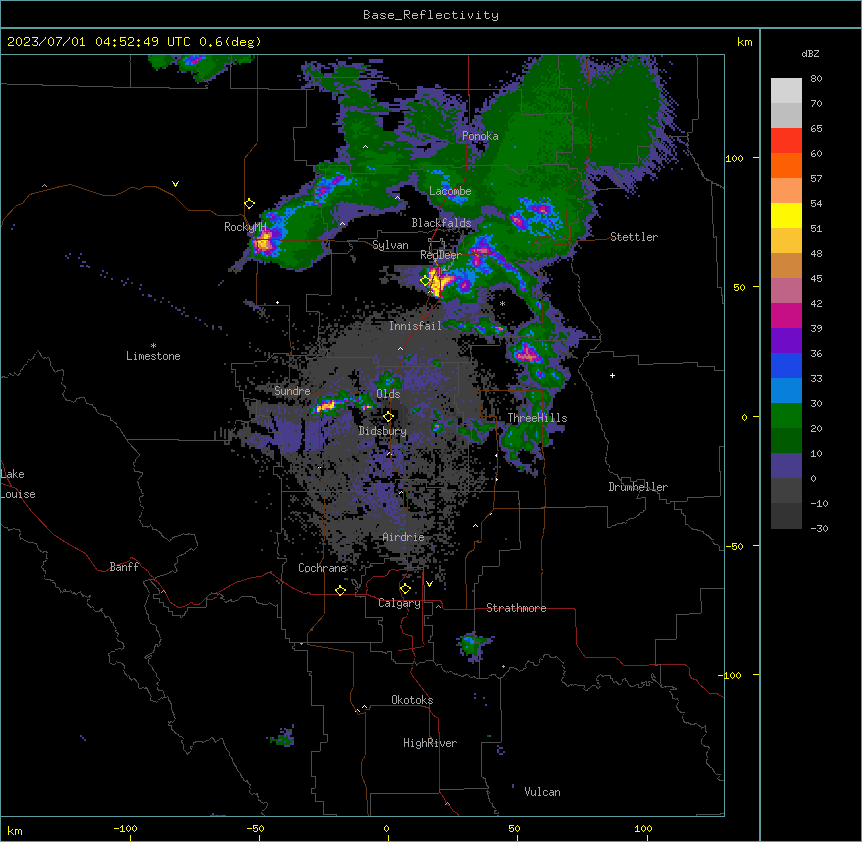Click the white asterisk marker above Limestone
Viewport: 862px width, 842px height.
click(153, 346)
